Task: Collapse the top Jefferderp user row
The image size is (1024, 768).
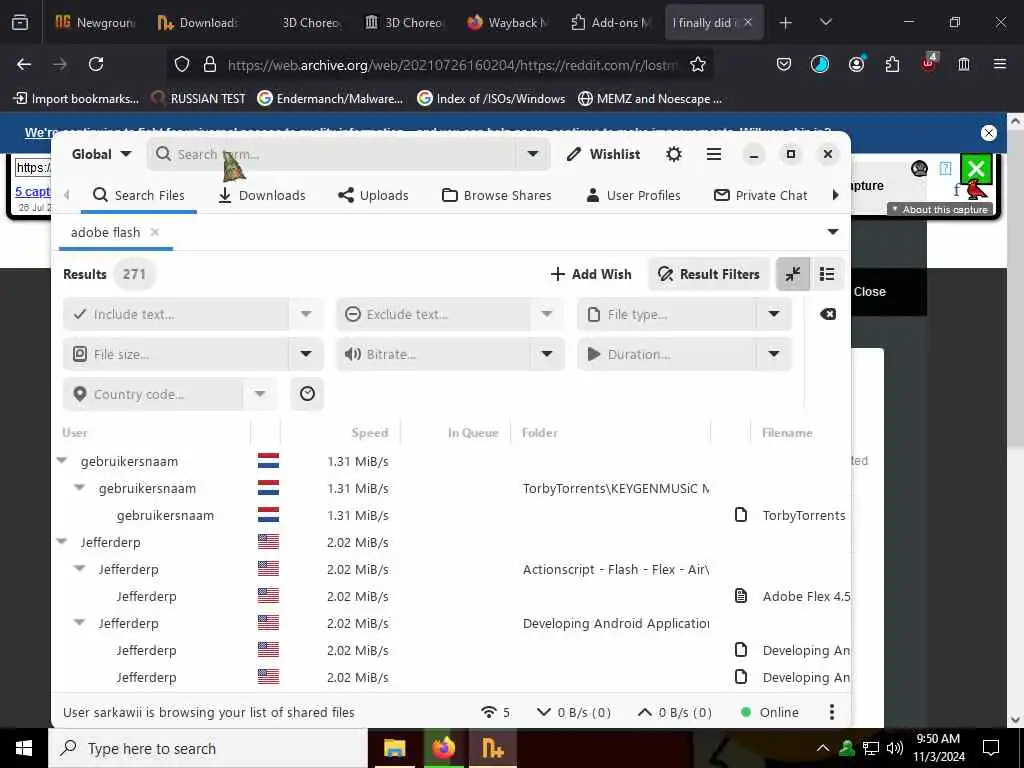Action: tap(62, 541)
